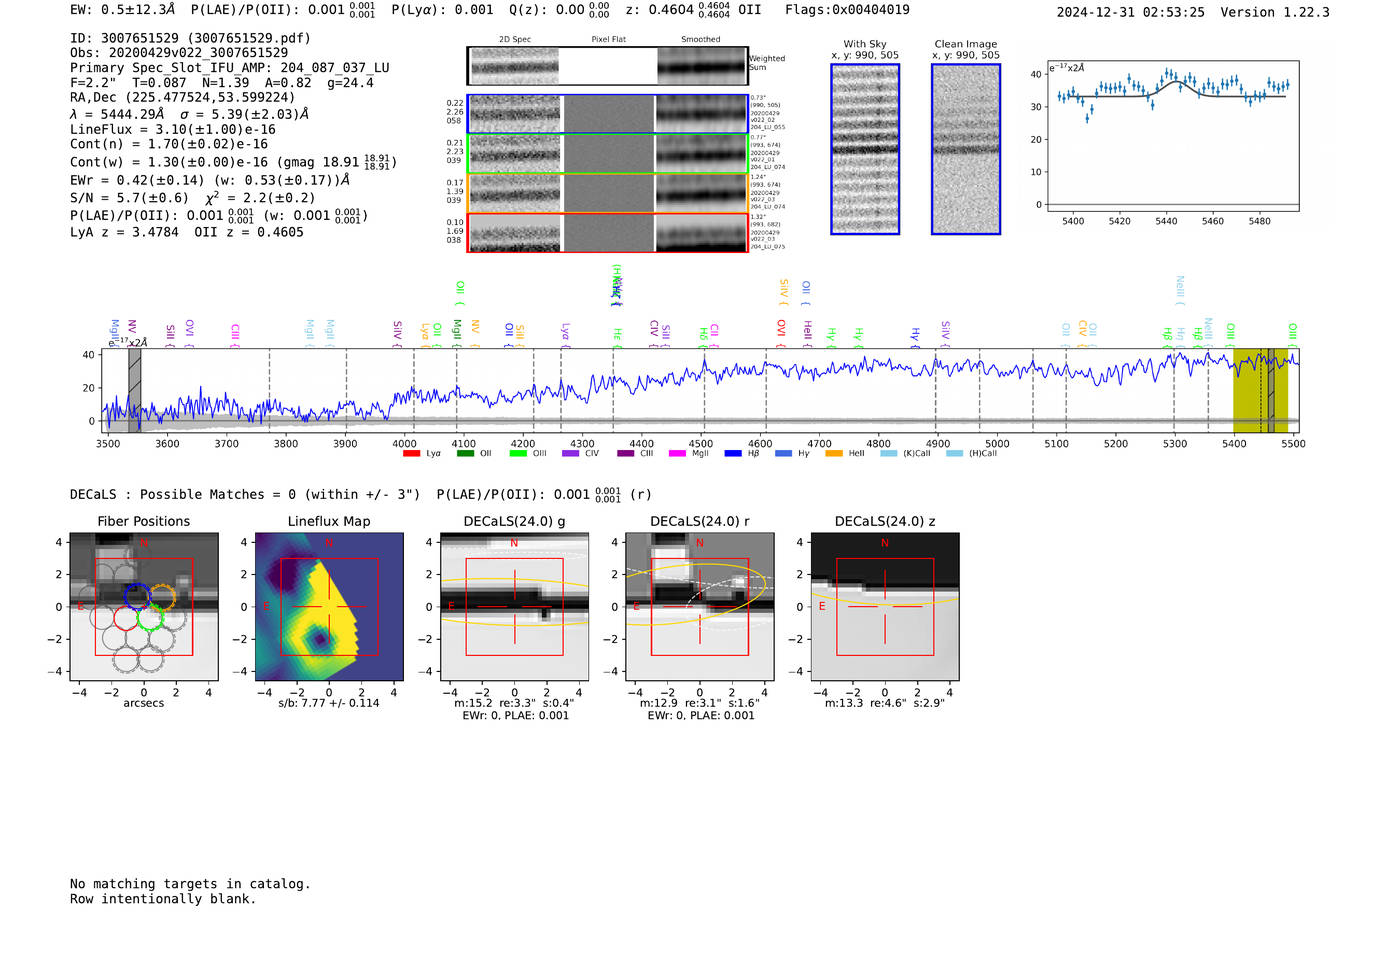This screenshot has height=953, width=1400.
Task: Click the Weighted Sum 2D spectrum row
Action: click(608, 66)
